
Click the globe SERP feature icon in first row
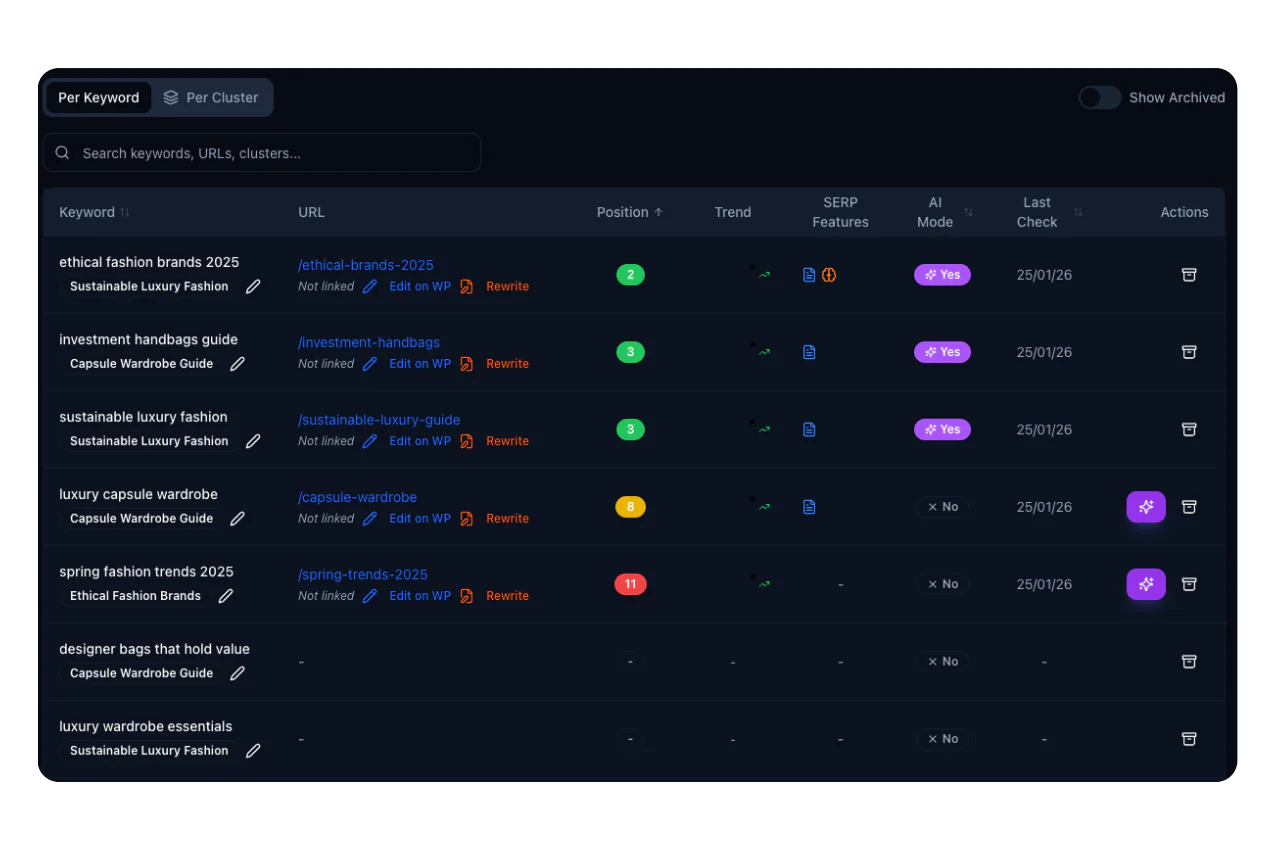click(829, 275)
